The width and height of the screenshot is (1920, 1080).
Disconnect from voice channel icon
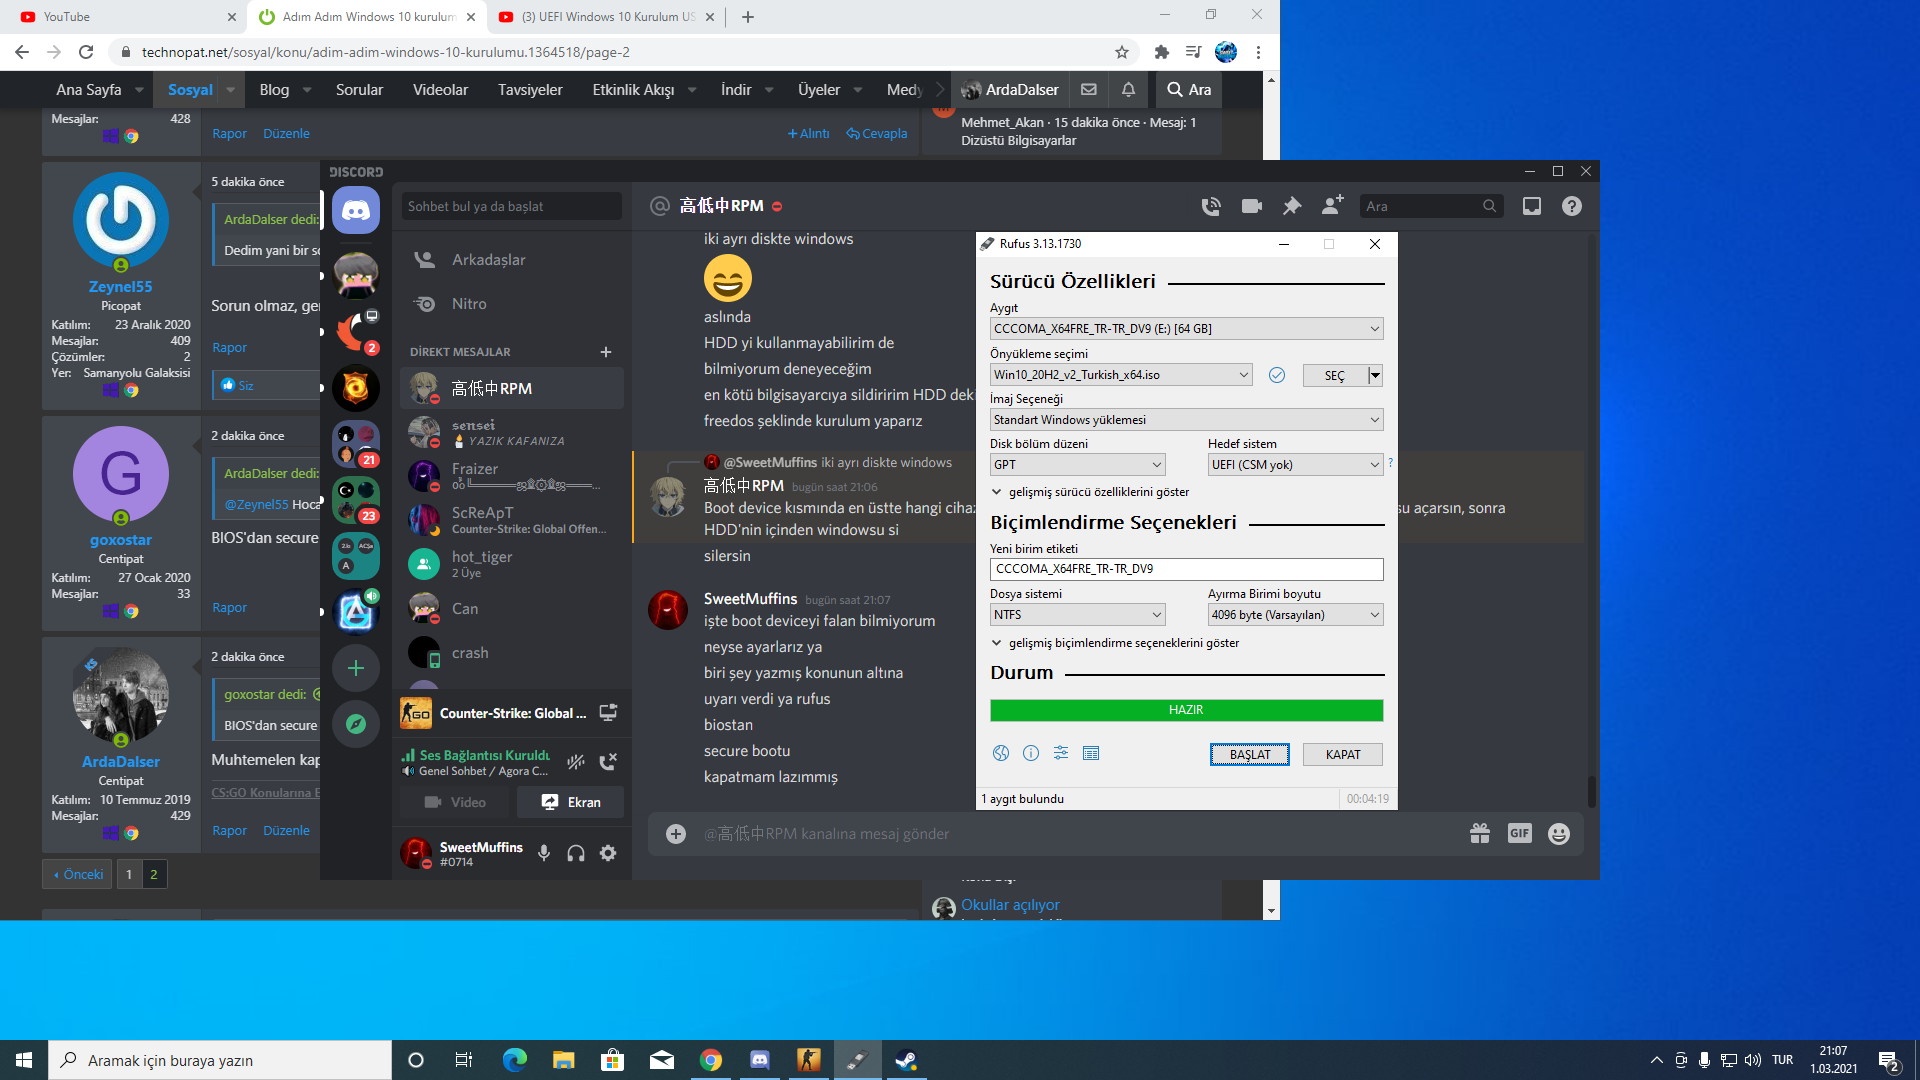point(608,762)
